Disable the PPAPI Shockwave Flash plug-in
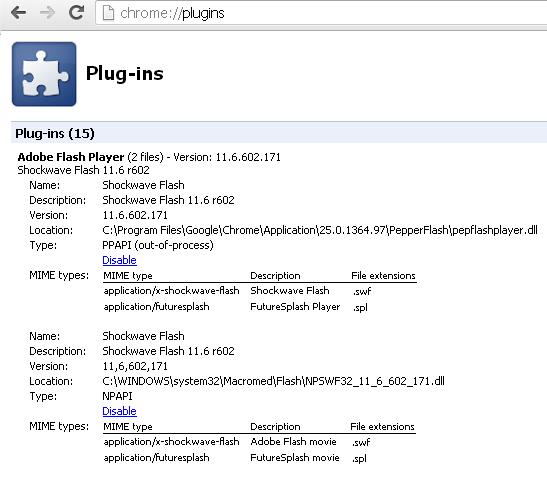547x479 pixels. pyautogui.click(x=119, y=260)
